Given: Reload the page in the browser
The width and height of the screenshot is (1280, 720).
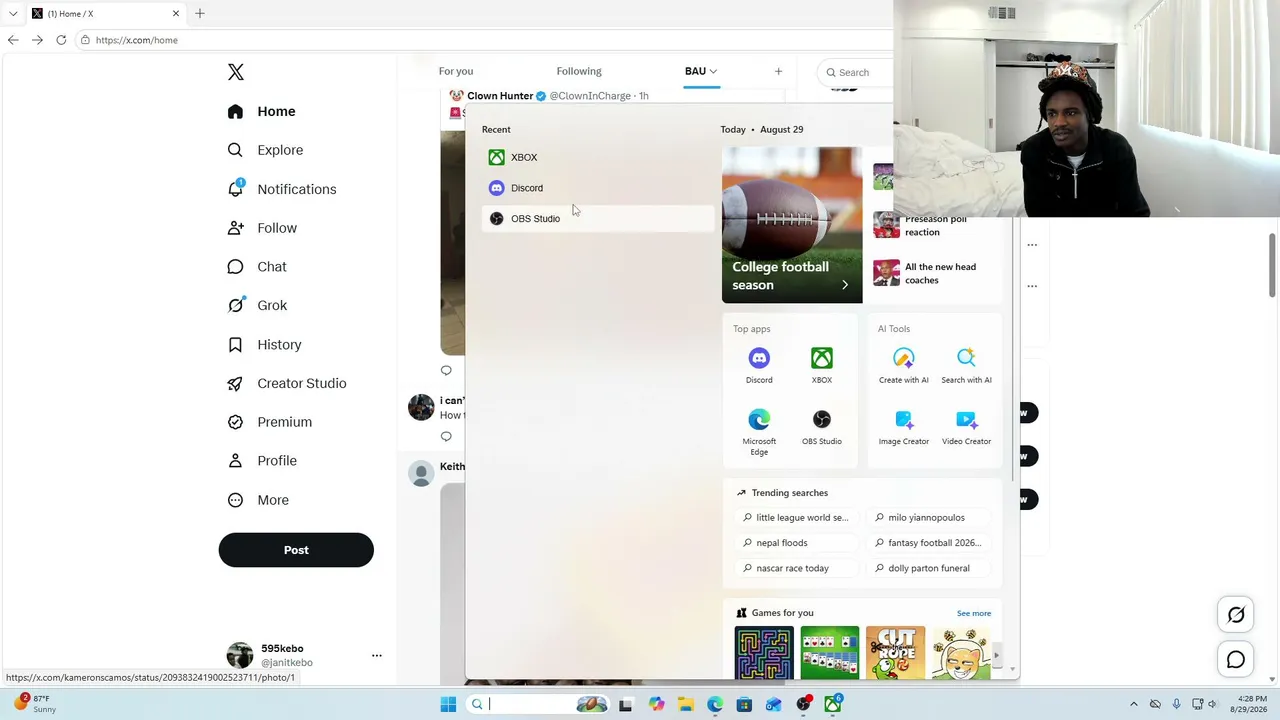Looking at the screenshot, I should [61, 40].
